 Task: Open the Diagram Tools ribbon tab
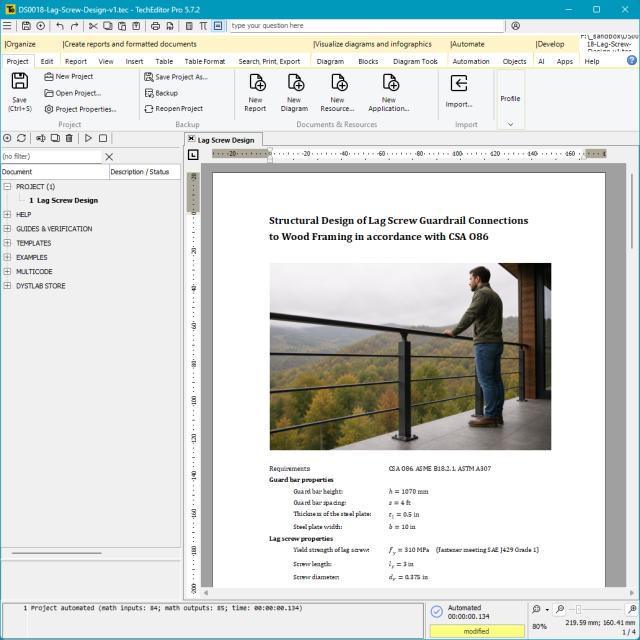415,61
